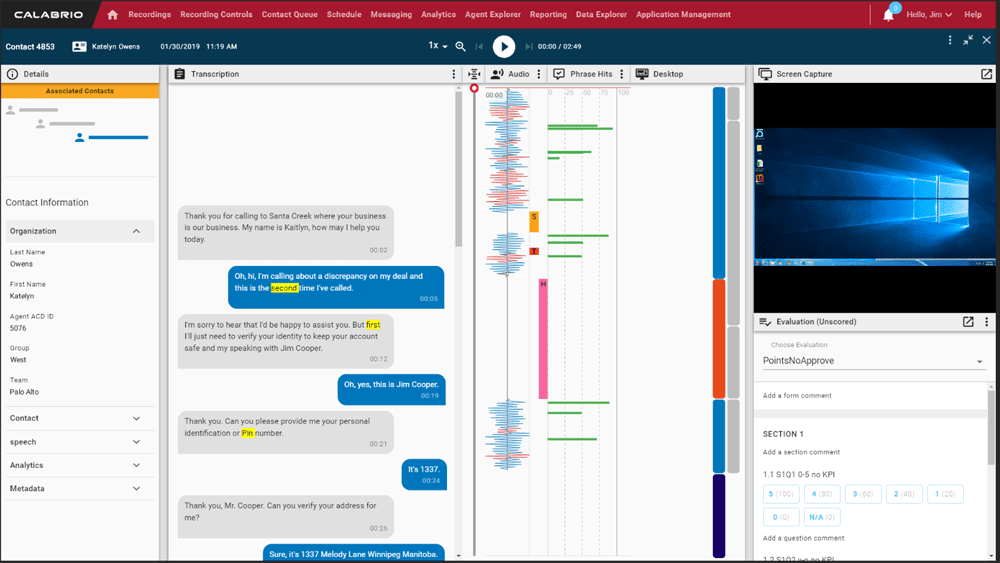This screenshot has height=563, width=1000.
Task: Click the collapse player arrows icon
Action: tap(968, 40)
